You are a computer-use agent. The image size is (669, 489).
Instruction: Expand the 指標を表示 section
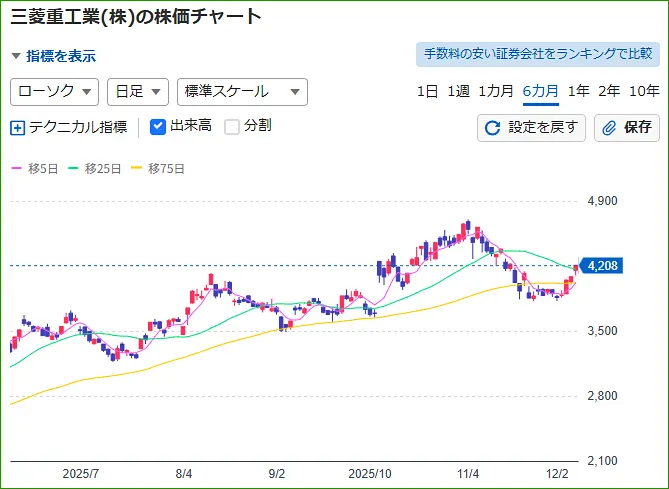54,56
